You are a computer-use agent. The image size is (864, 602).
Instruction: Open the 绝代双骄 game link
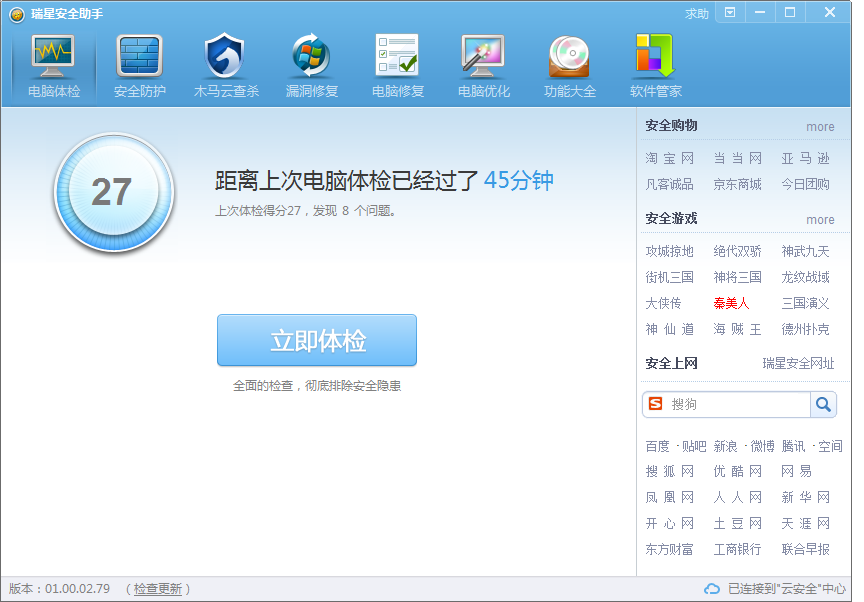(x=737, y=252)
